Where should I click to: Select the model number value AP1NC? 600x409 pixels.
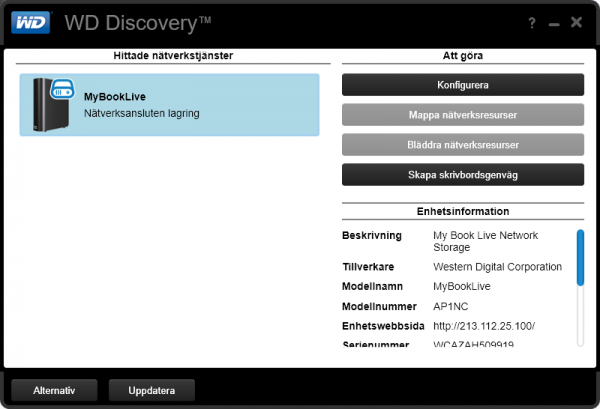pos(450,306)
